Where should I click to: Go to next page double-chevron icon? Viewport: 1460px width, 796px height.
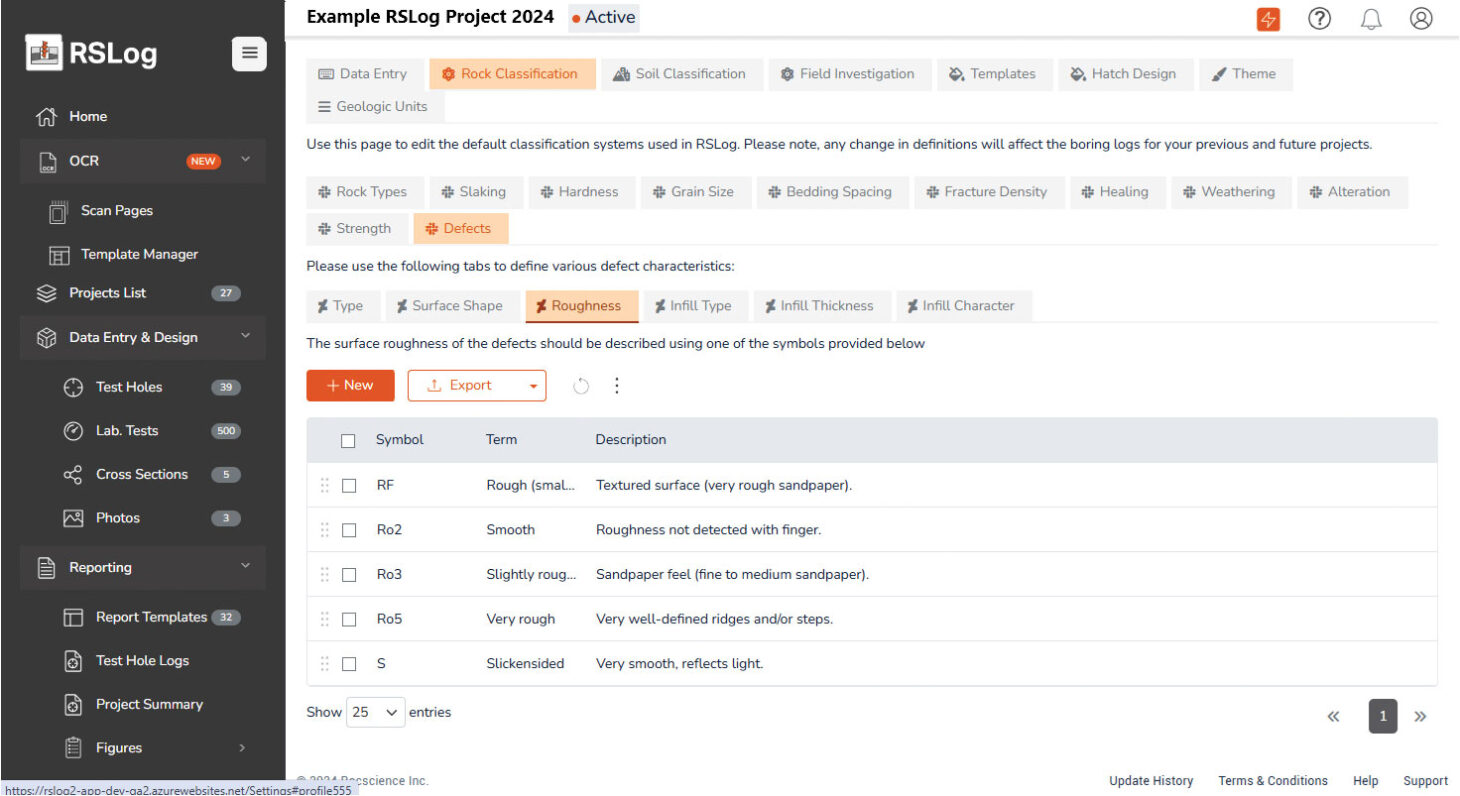pyautogui.click(x=1420, y=716)
